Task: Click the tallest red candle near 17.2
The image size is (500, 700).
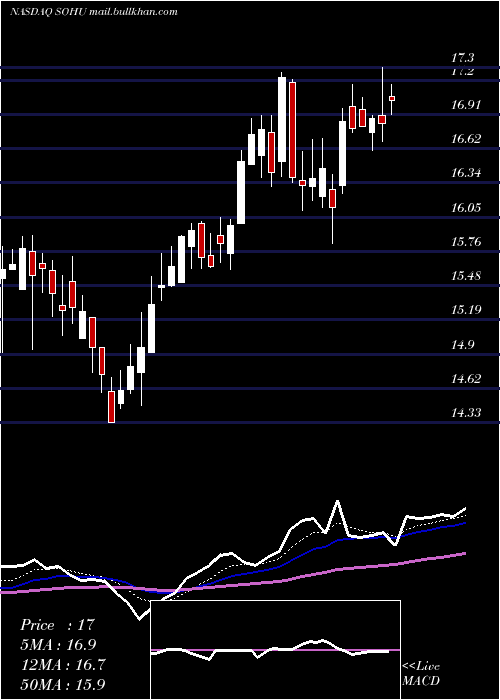Action: [292, 129]
